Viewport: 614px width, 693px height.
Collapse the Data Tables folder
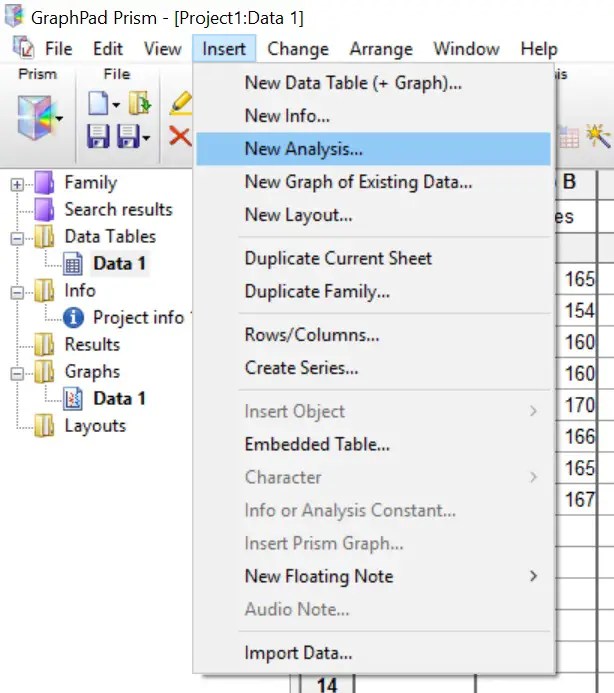tap(17, 239)
